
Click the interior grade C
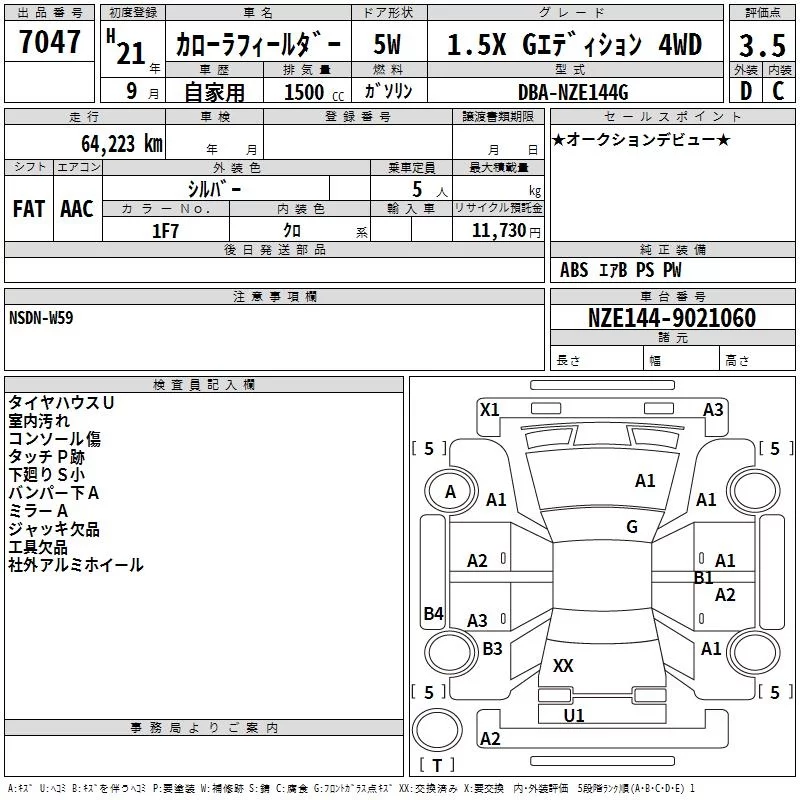tap(778, 91)
